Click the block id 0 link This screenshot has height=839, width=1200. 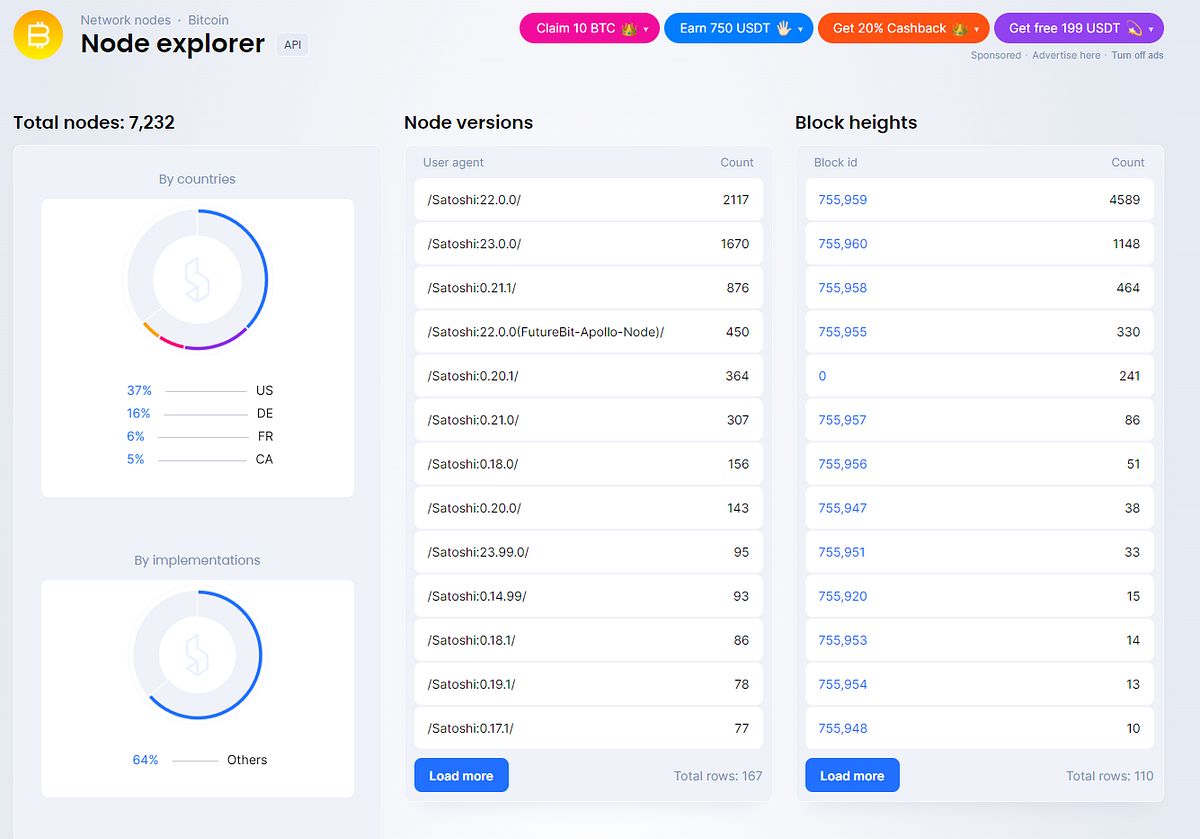(x=821, y=375)
